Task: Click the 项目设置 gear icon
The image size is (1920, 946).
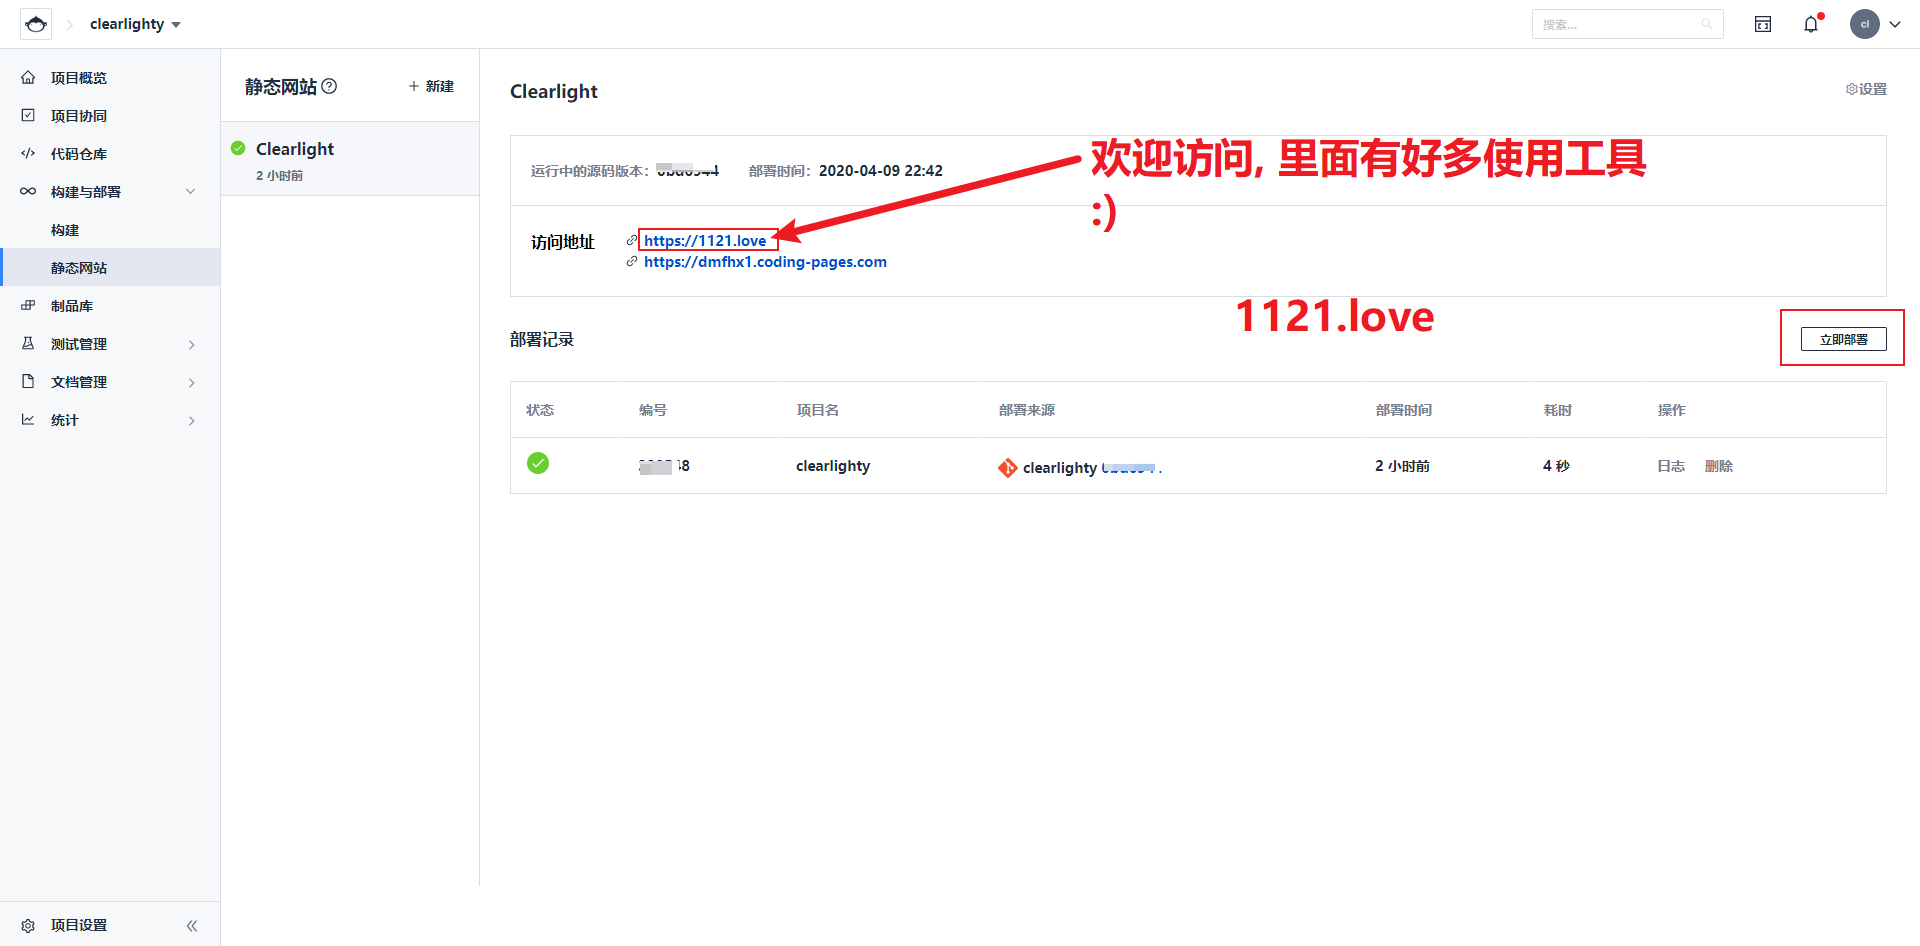Action: 28,925
